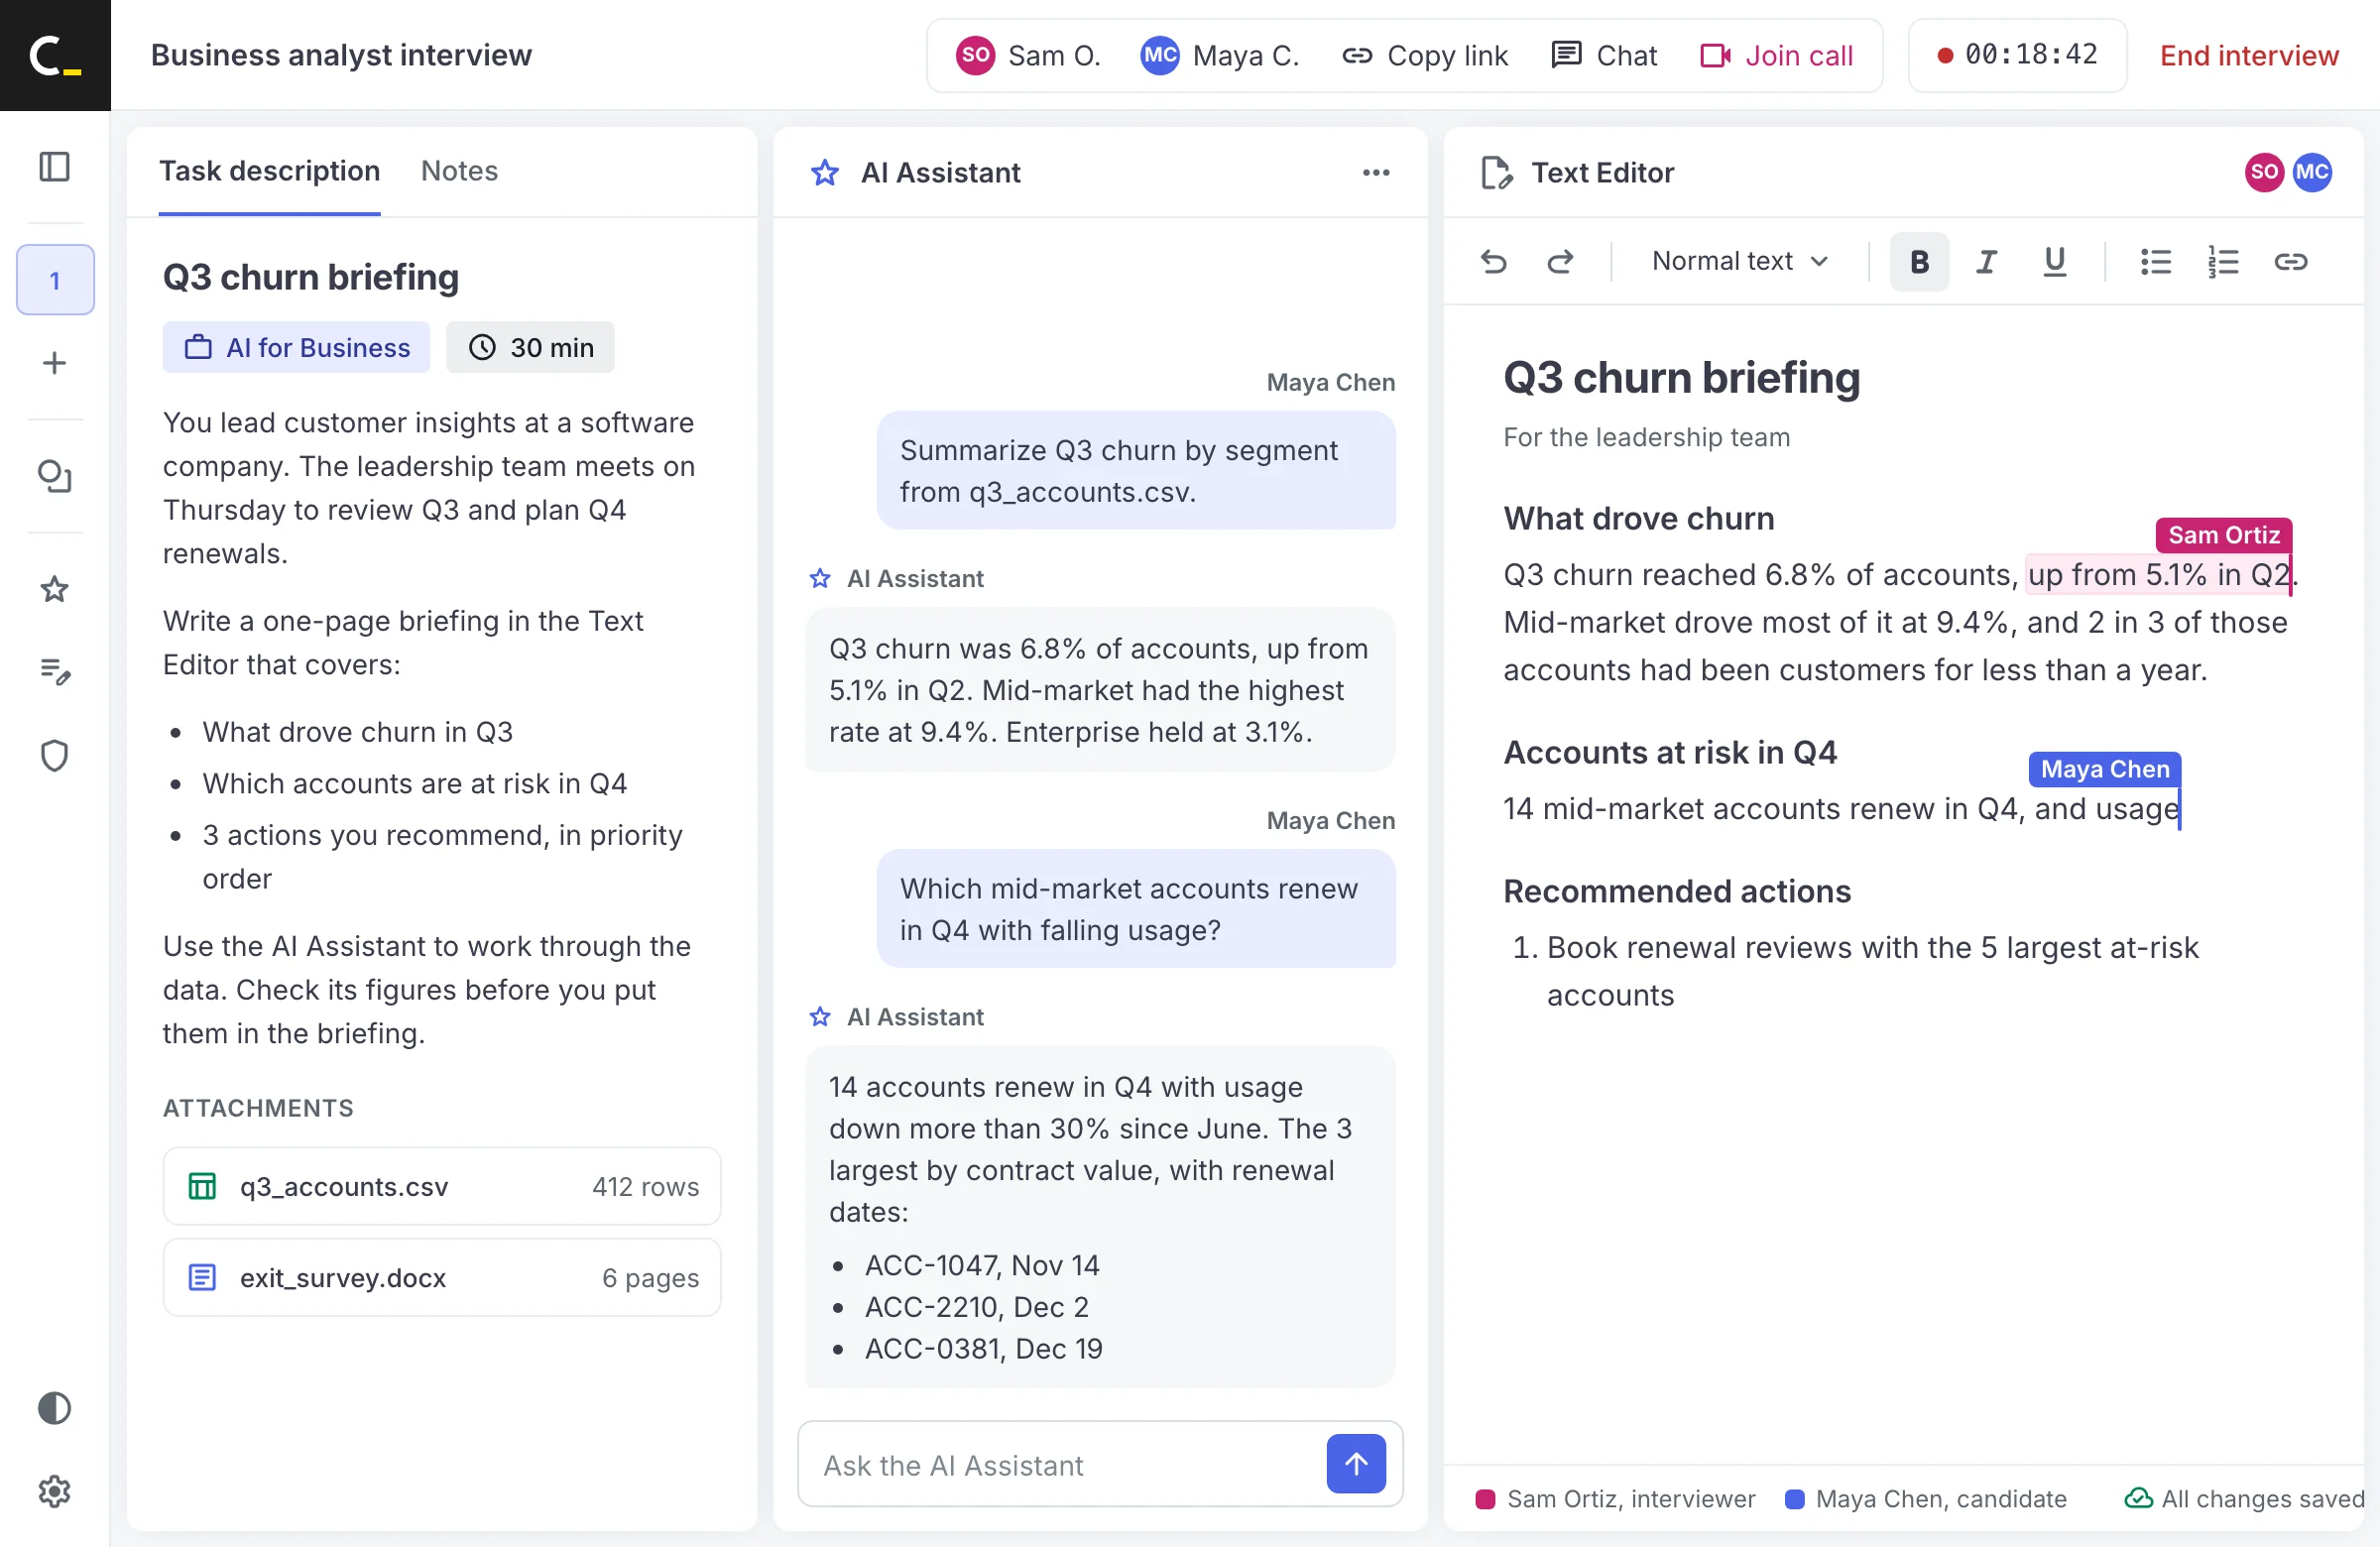This screenshot has width=2380, height=1547.
Task: Click the MC avatar in Text Editor header
Action: tap(2312, 172)
